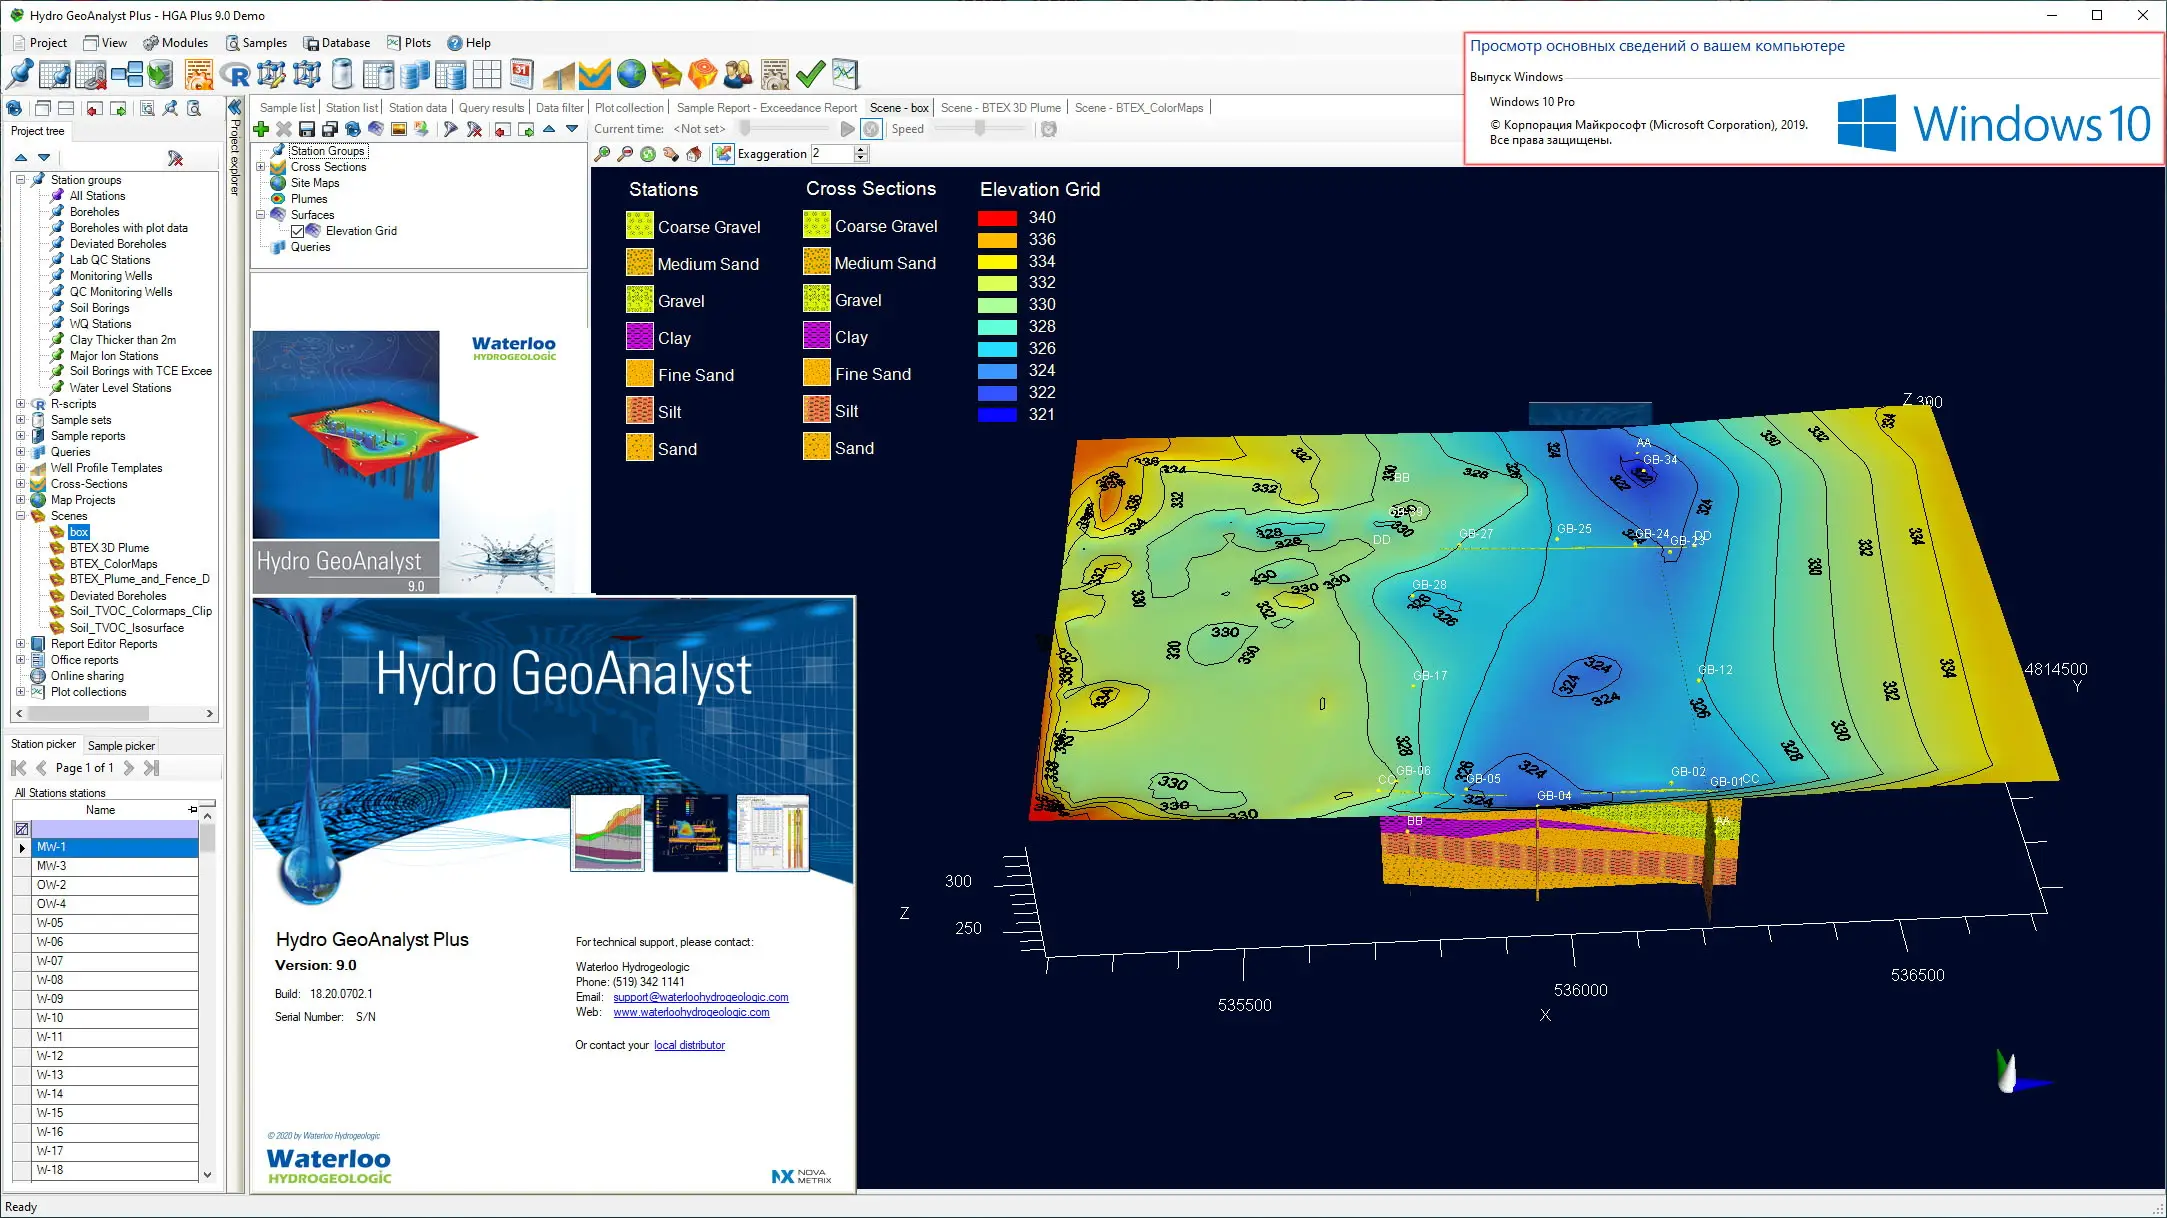Click into the Exaggeration value field
Image resolution: width=2167 pixels, height=1218 pixels.
pyautogui.click(x=831, y=154)
